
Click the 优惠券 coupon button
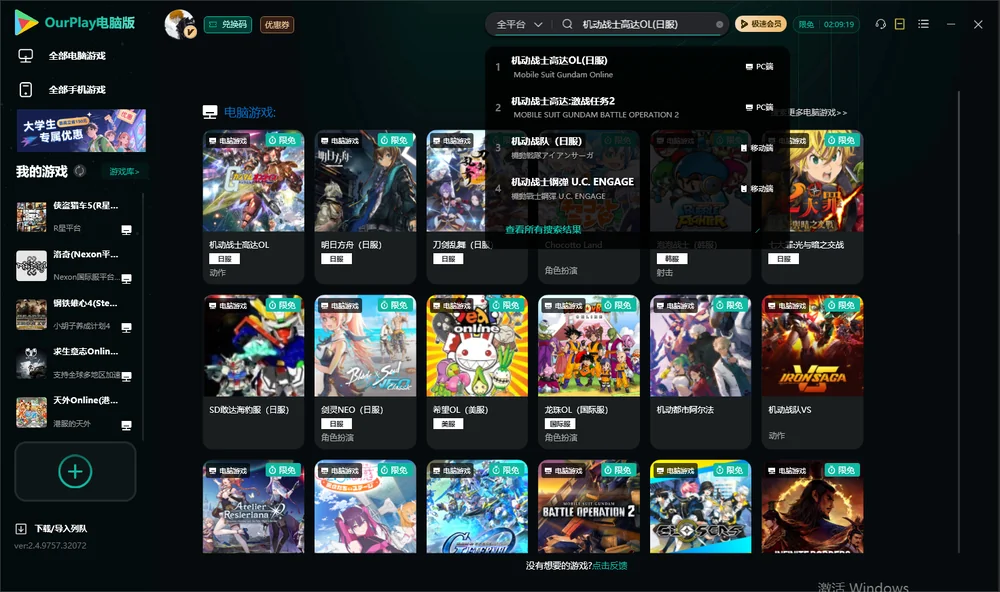[x=277, y=25]
